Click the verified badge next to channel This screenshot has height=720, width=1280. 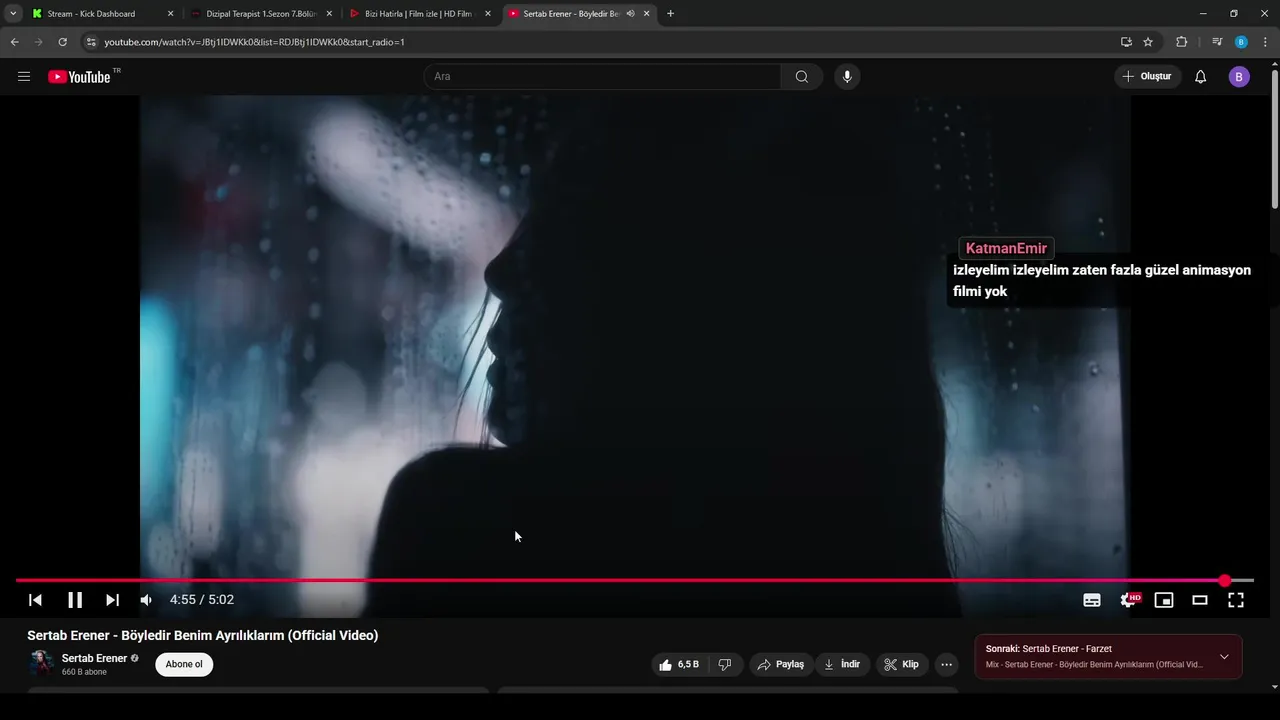tap(135, 659)
